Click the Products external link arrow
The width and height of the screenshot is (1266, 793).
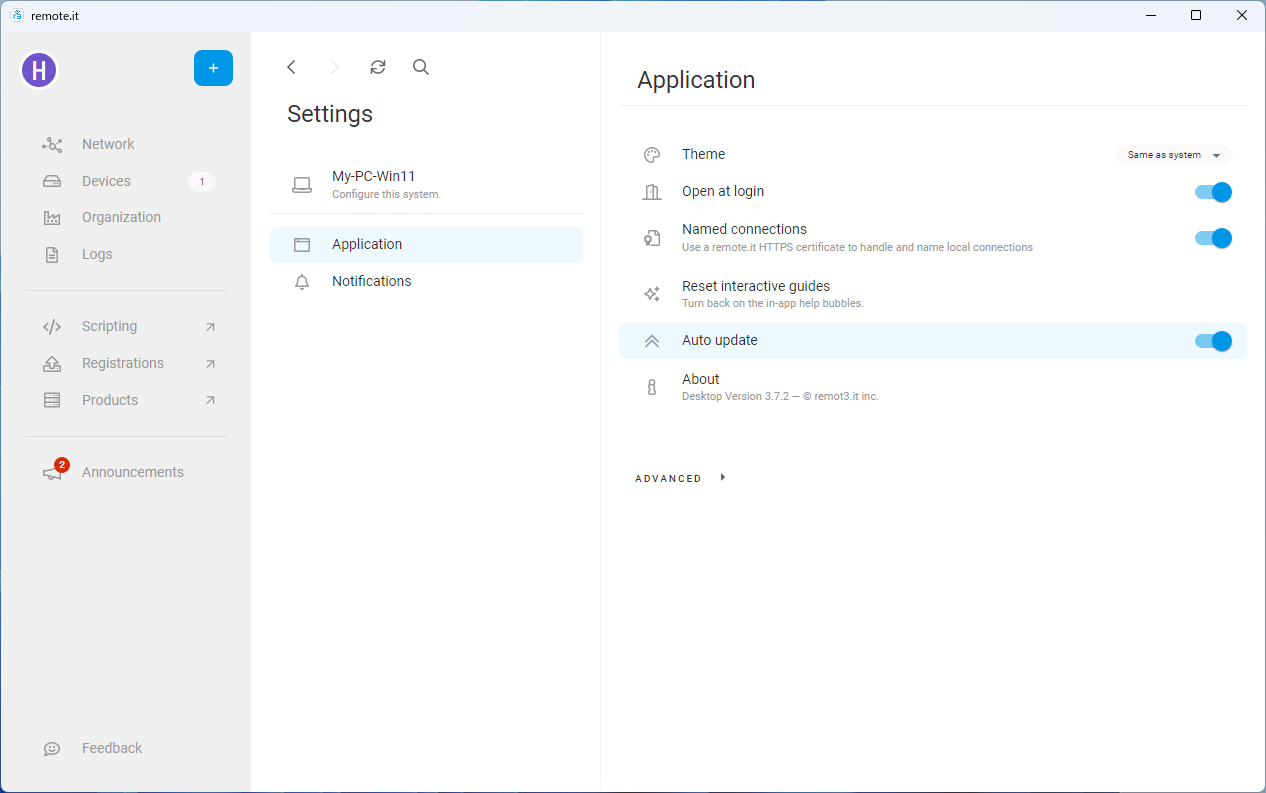pyautogui.click(x=210, y=400)
